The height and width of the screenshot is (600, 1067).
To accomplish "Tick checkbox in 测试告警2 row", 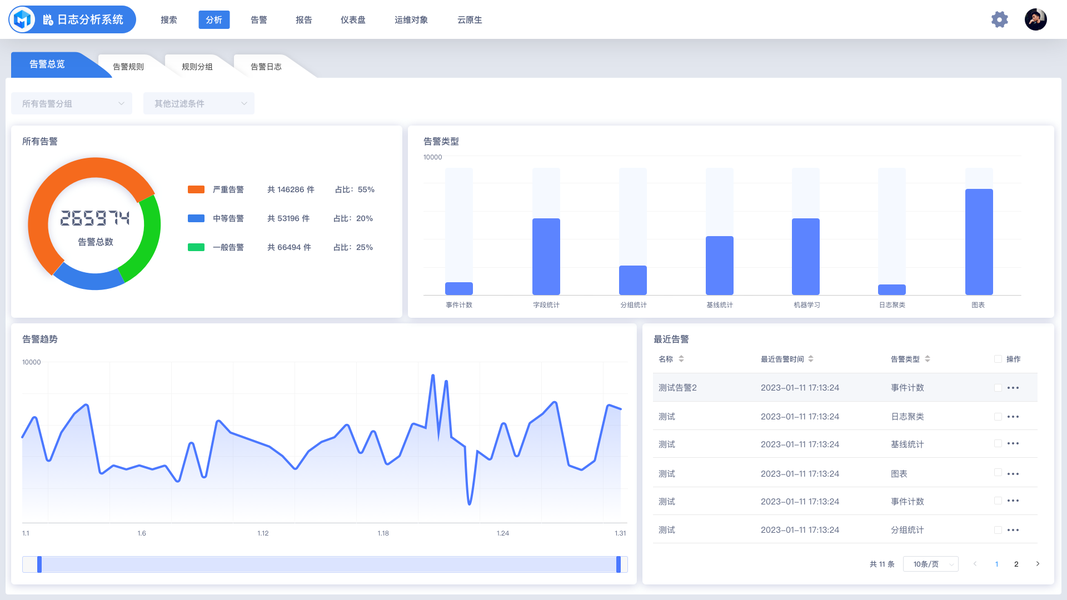I will [998, 388].
